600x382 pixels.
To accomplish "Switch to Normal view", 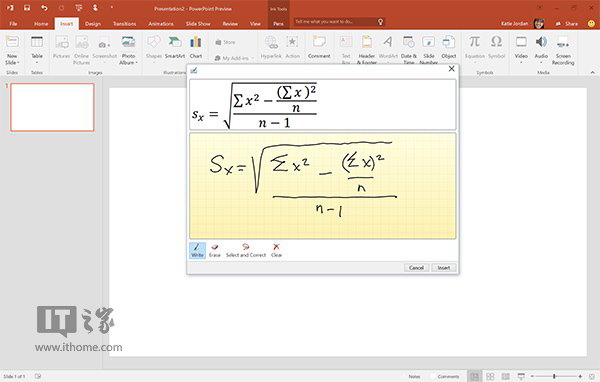I will pyautogui.click(x=474, y=377).
